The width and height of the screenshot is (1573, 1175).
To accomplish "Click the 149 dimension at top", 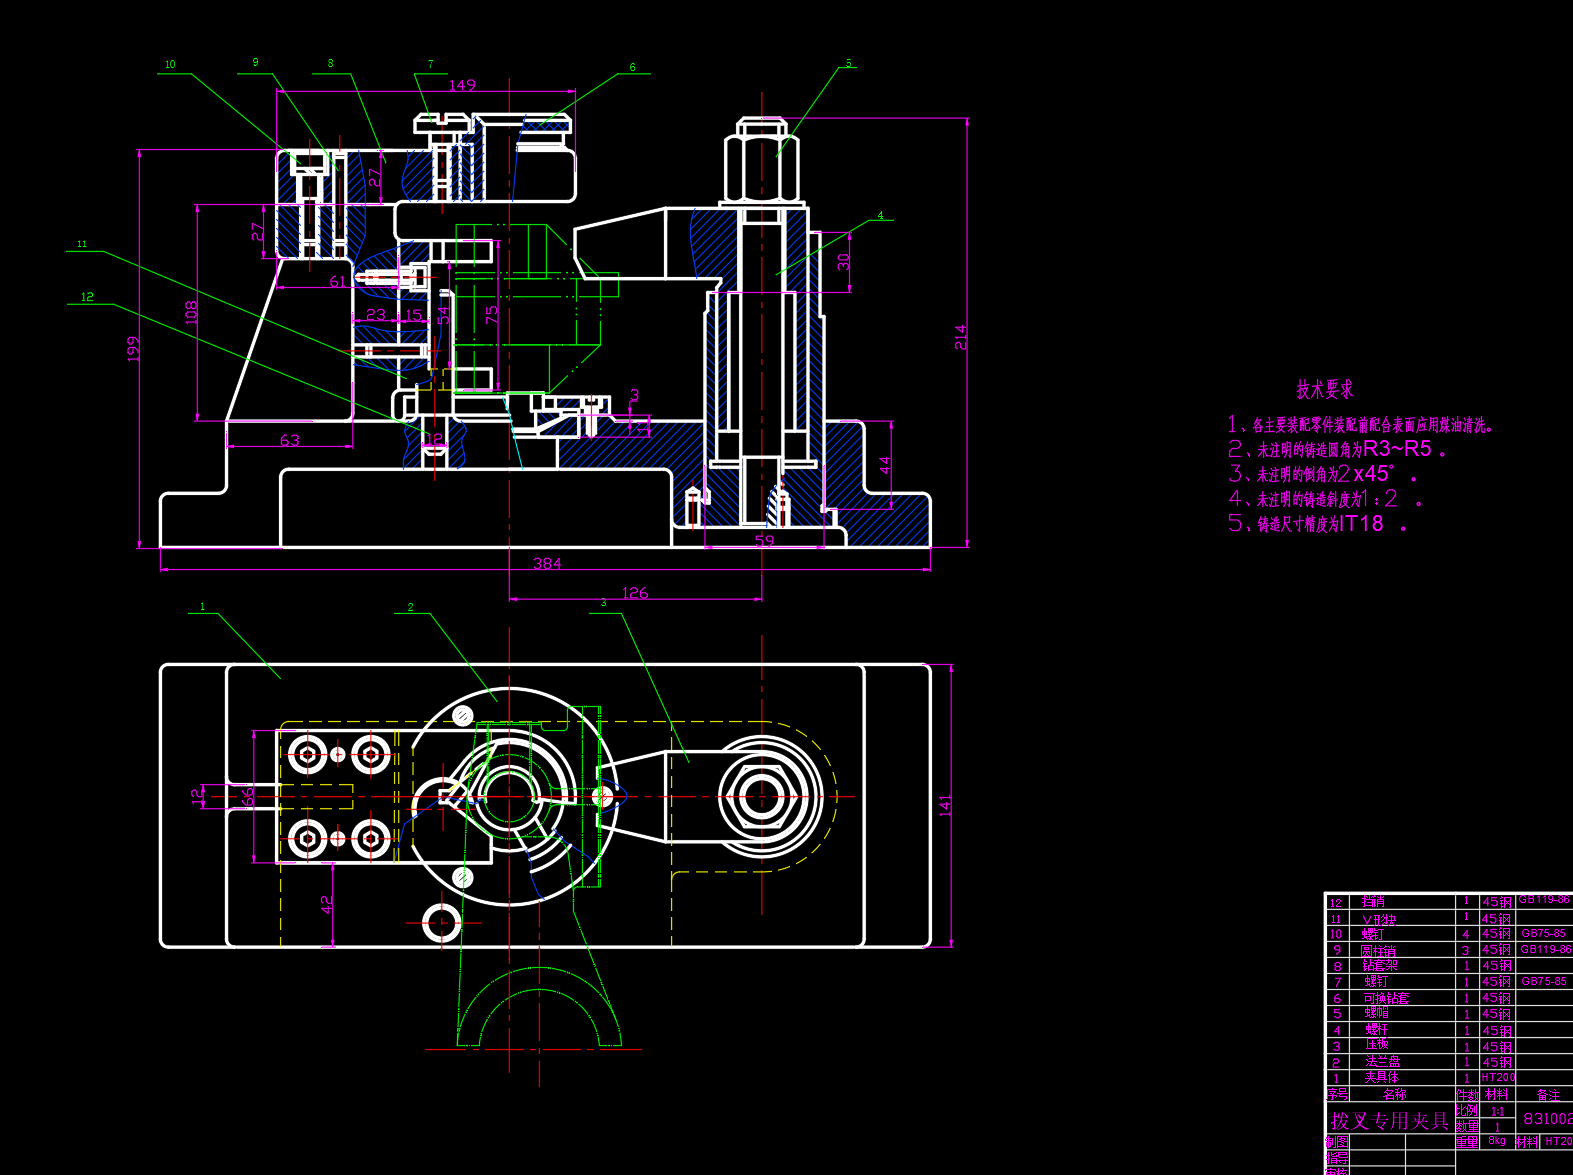I will pyautogui.click(x=462, y=85).
